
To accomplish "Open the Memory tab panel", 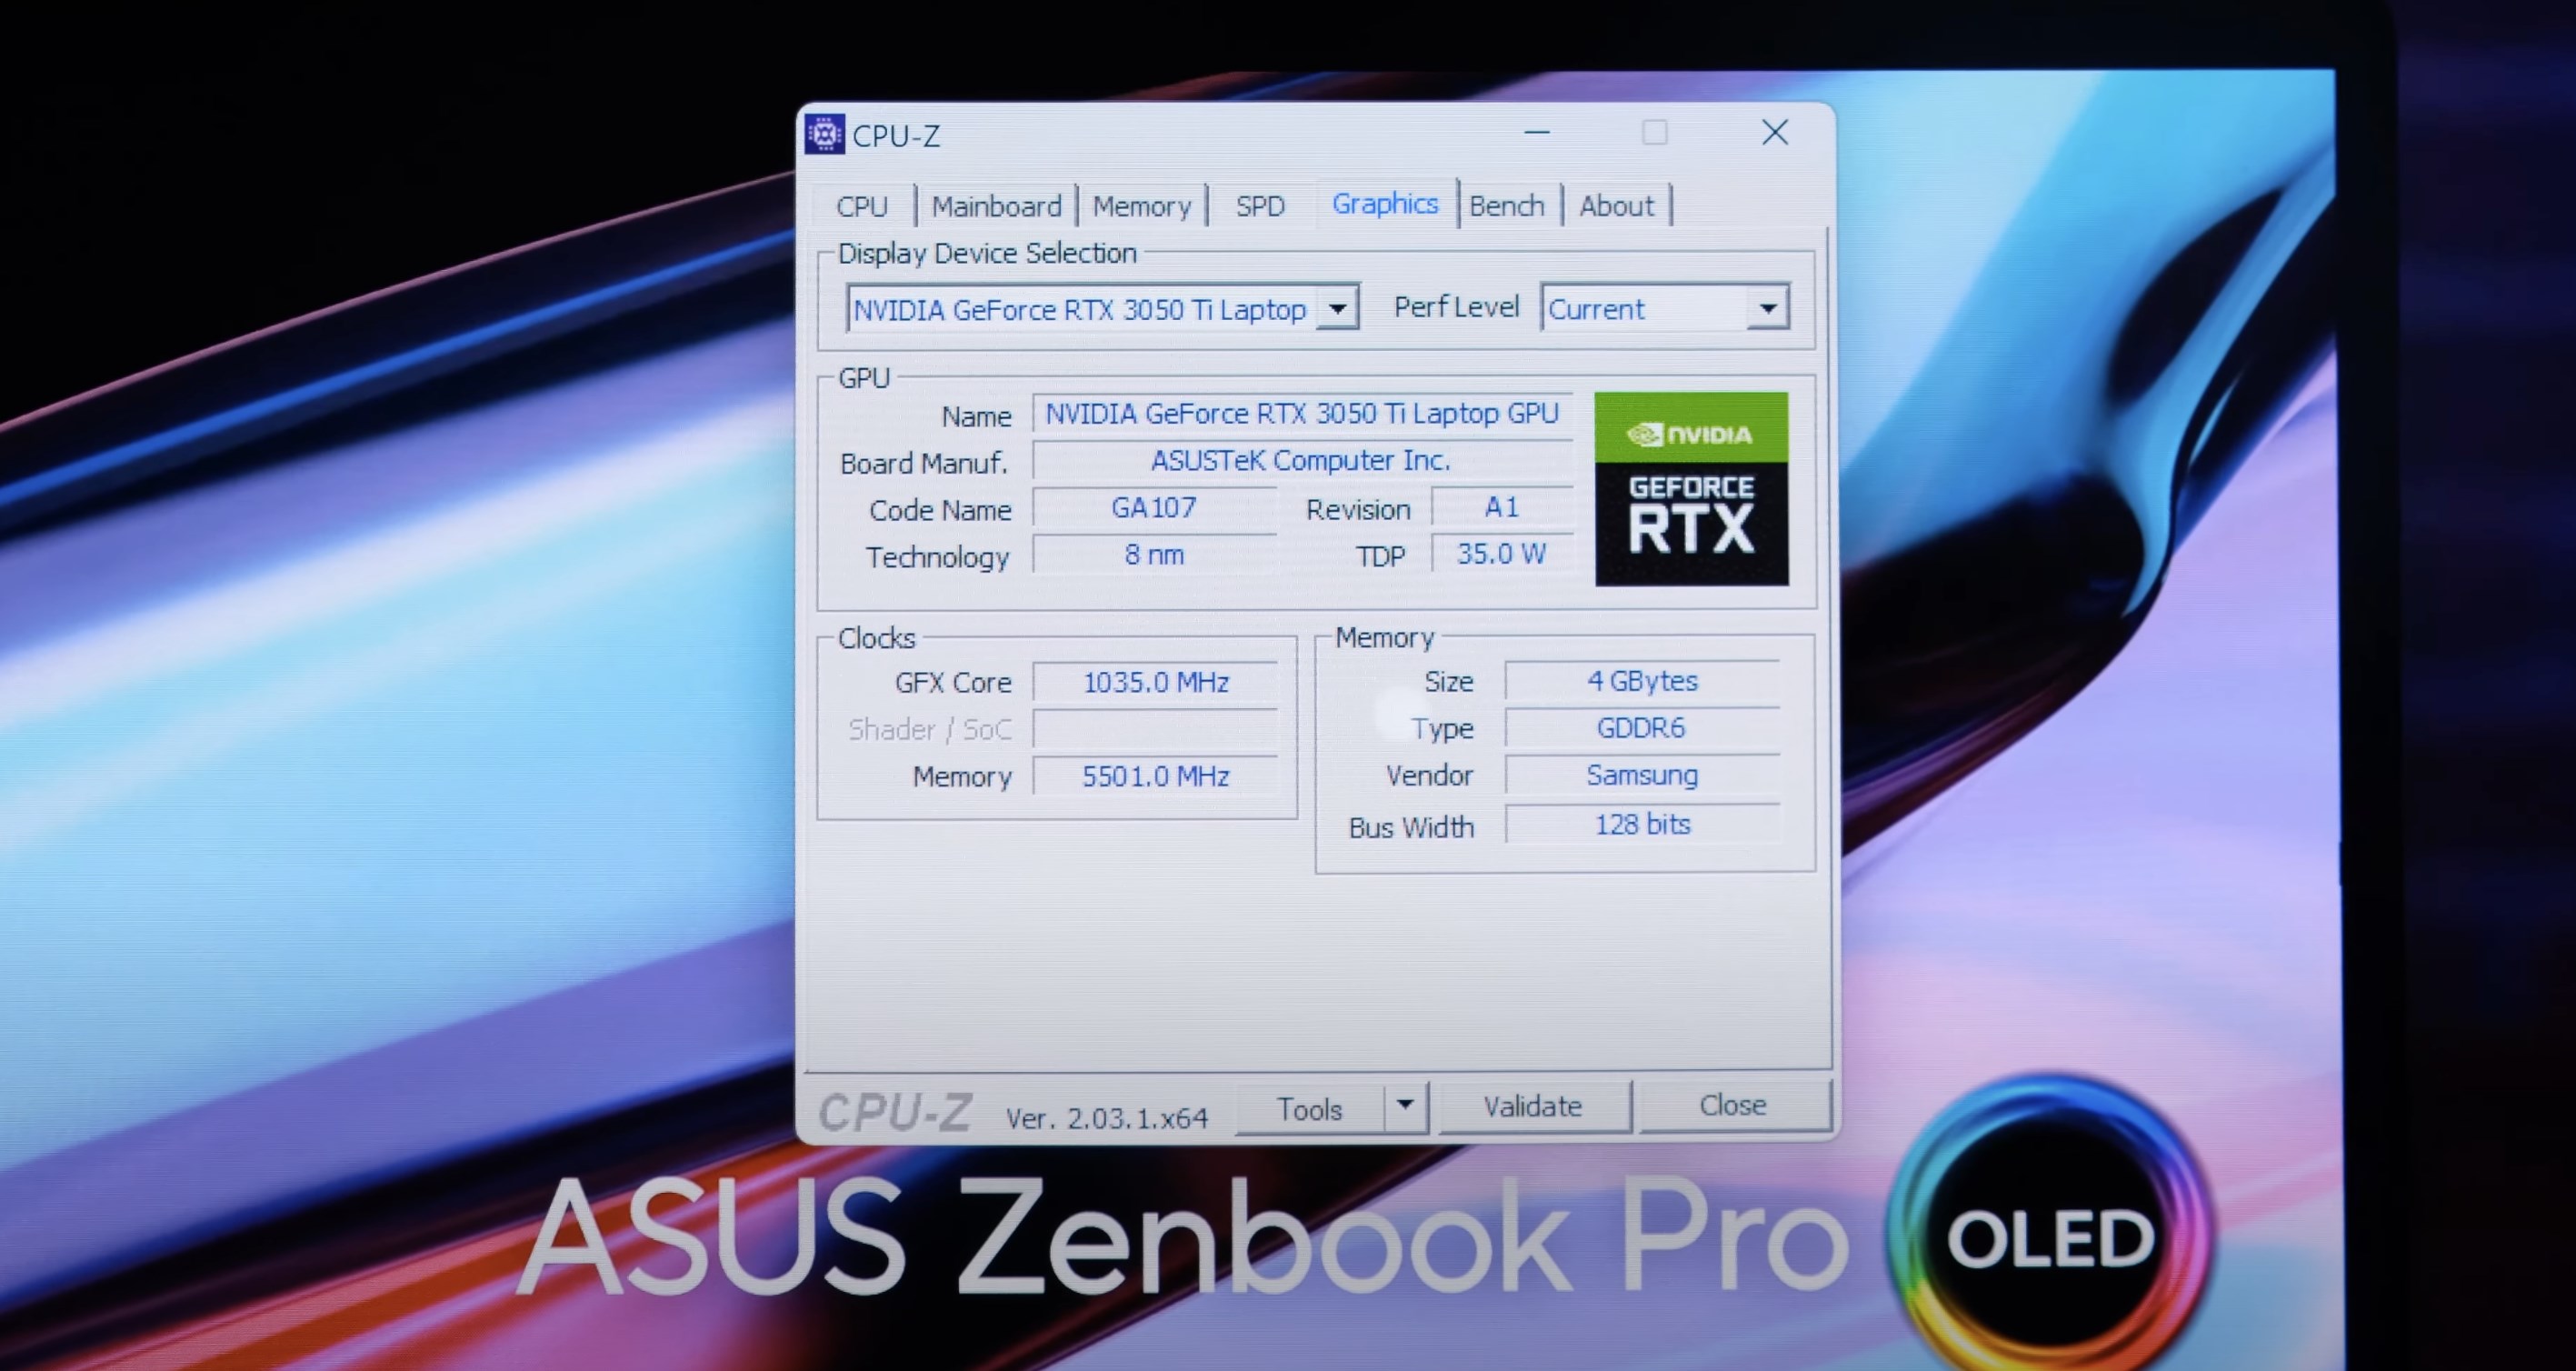I will click(1145, 205).
